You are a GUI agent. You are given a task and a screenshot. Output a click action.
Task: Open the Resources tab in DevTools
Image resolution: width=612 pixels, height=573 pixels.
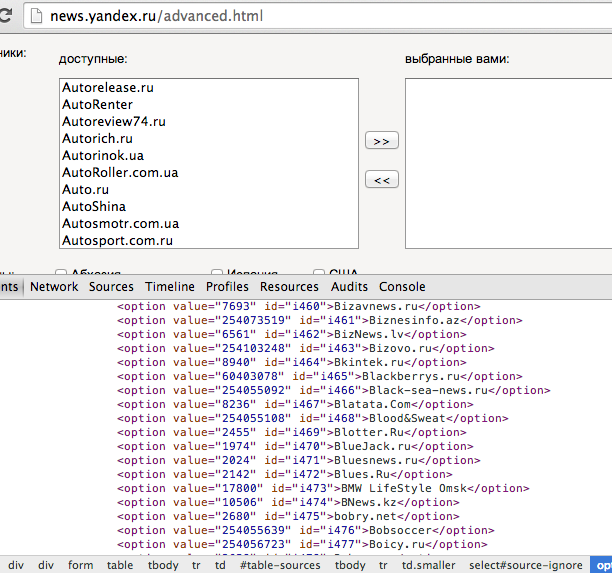pos(289,287)
